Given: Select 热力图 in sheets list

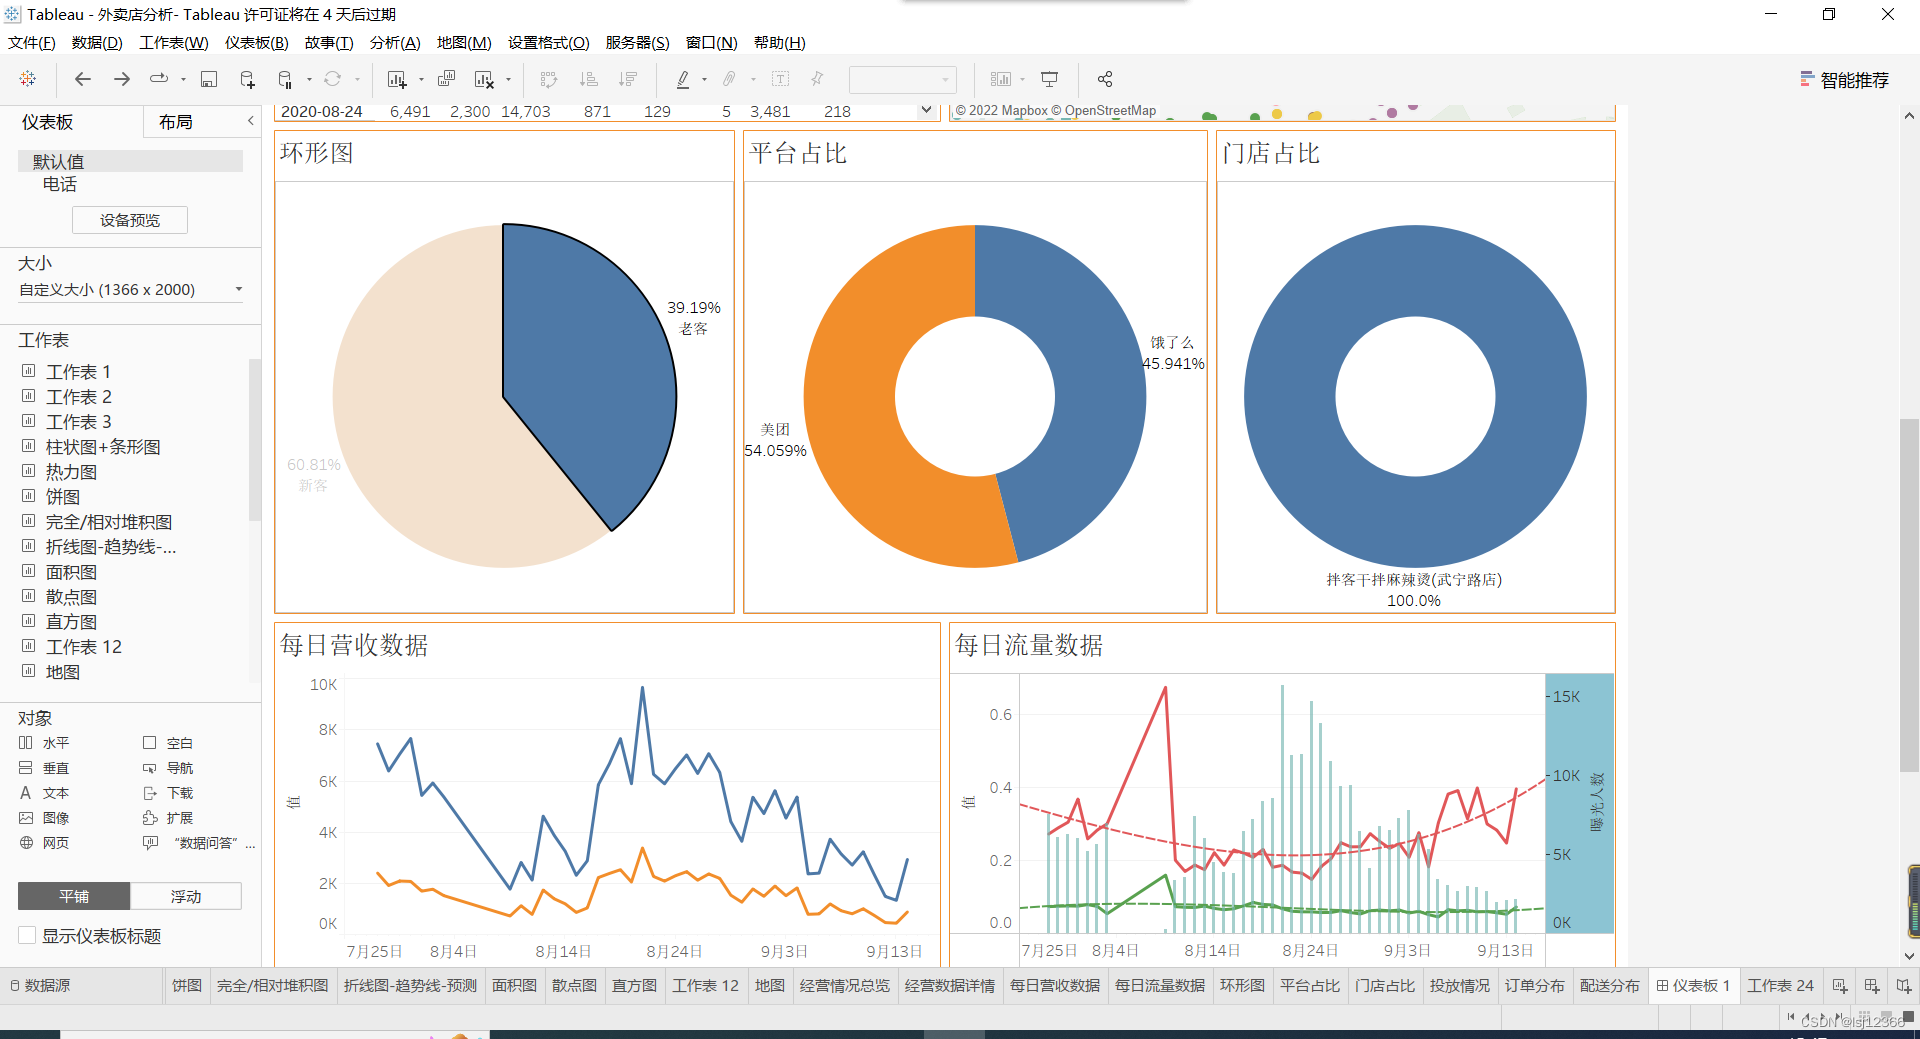Looking at the screenshot, I should tap(72, 472).
